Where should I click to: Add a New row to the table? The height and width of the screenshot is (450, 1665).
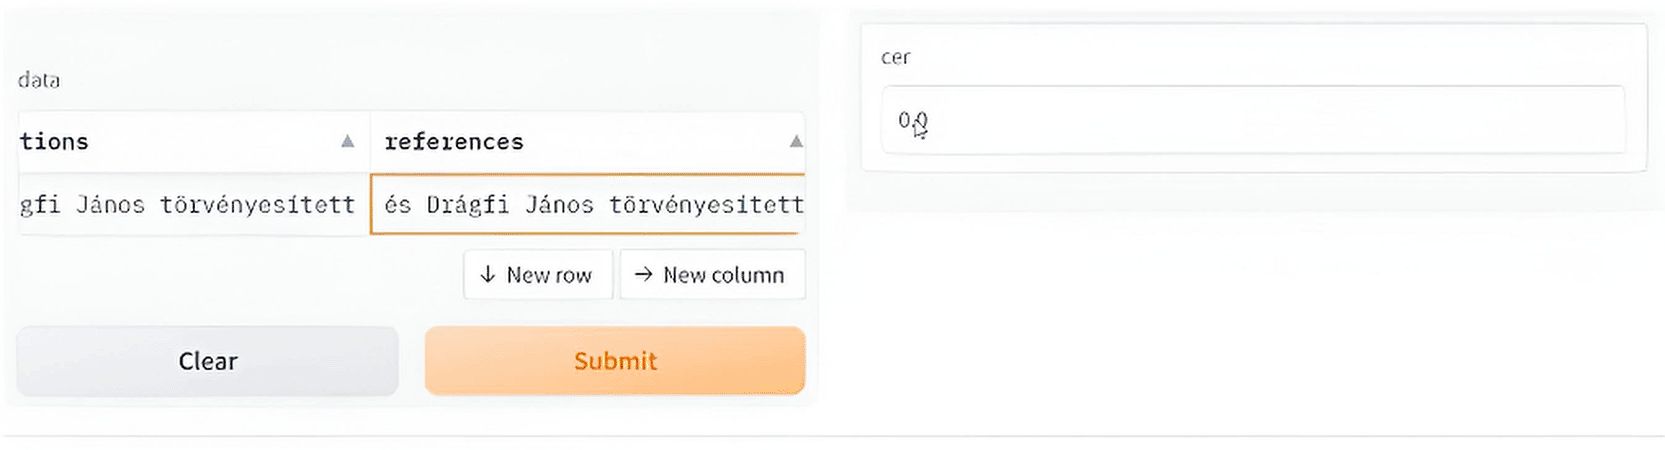(538, 274)
